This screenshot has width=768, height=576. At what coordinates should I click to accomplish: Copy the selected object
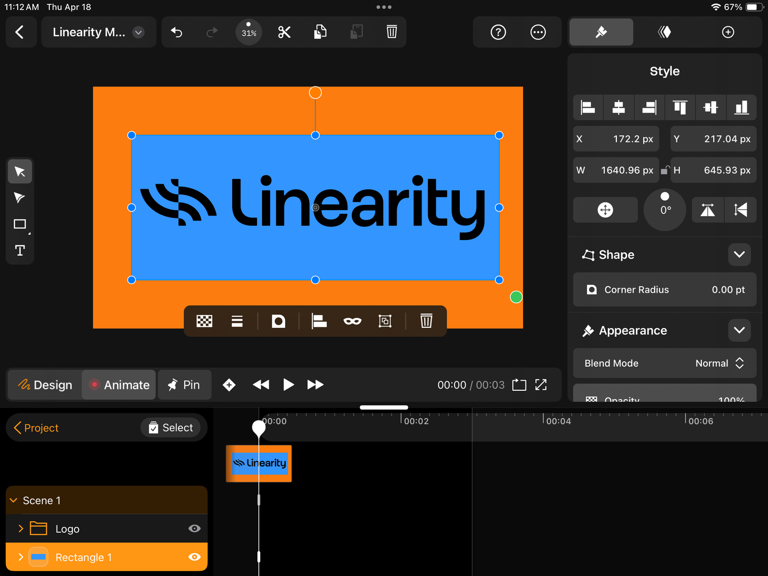click(x=320, y=32)
